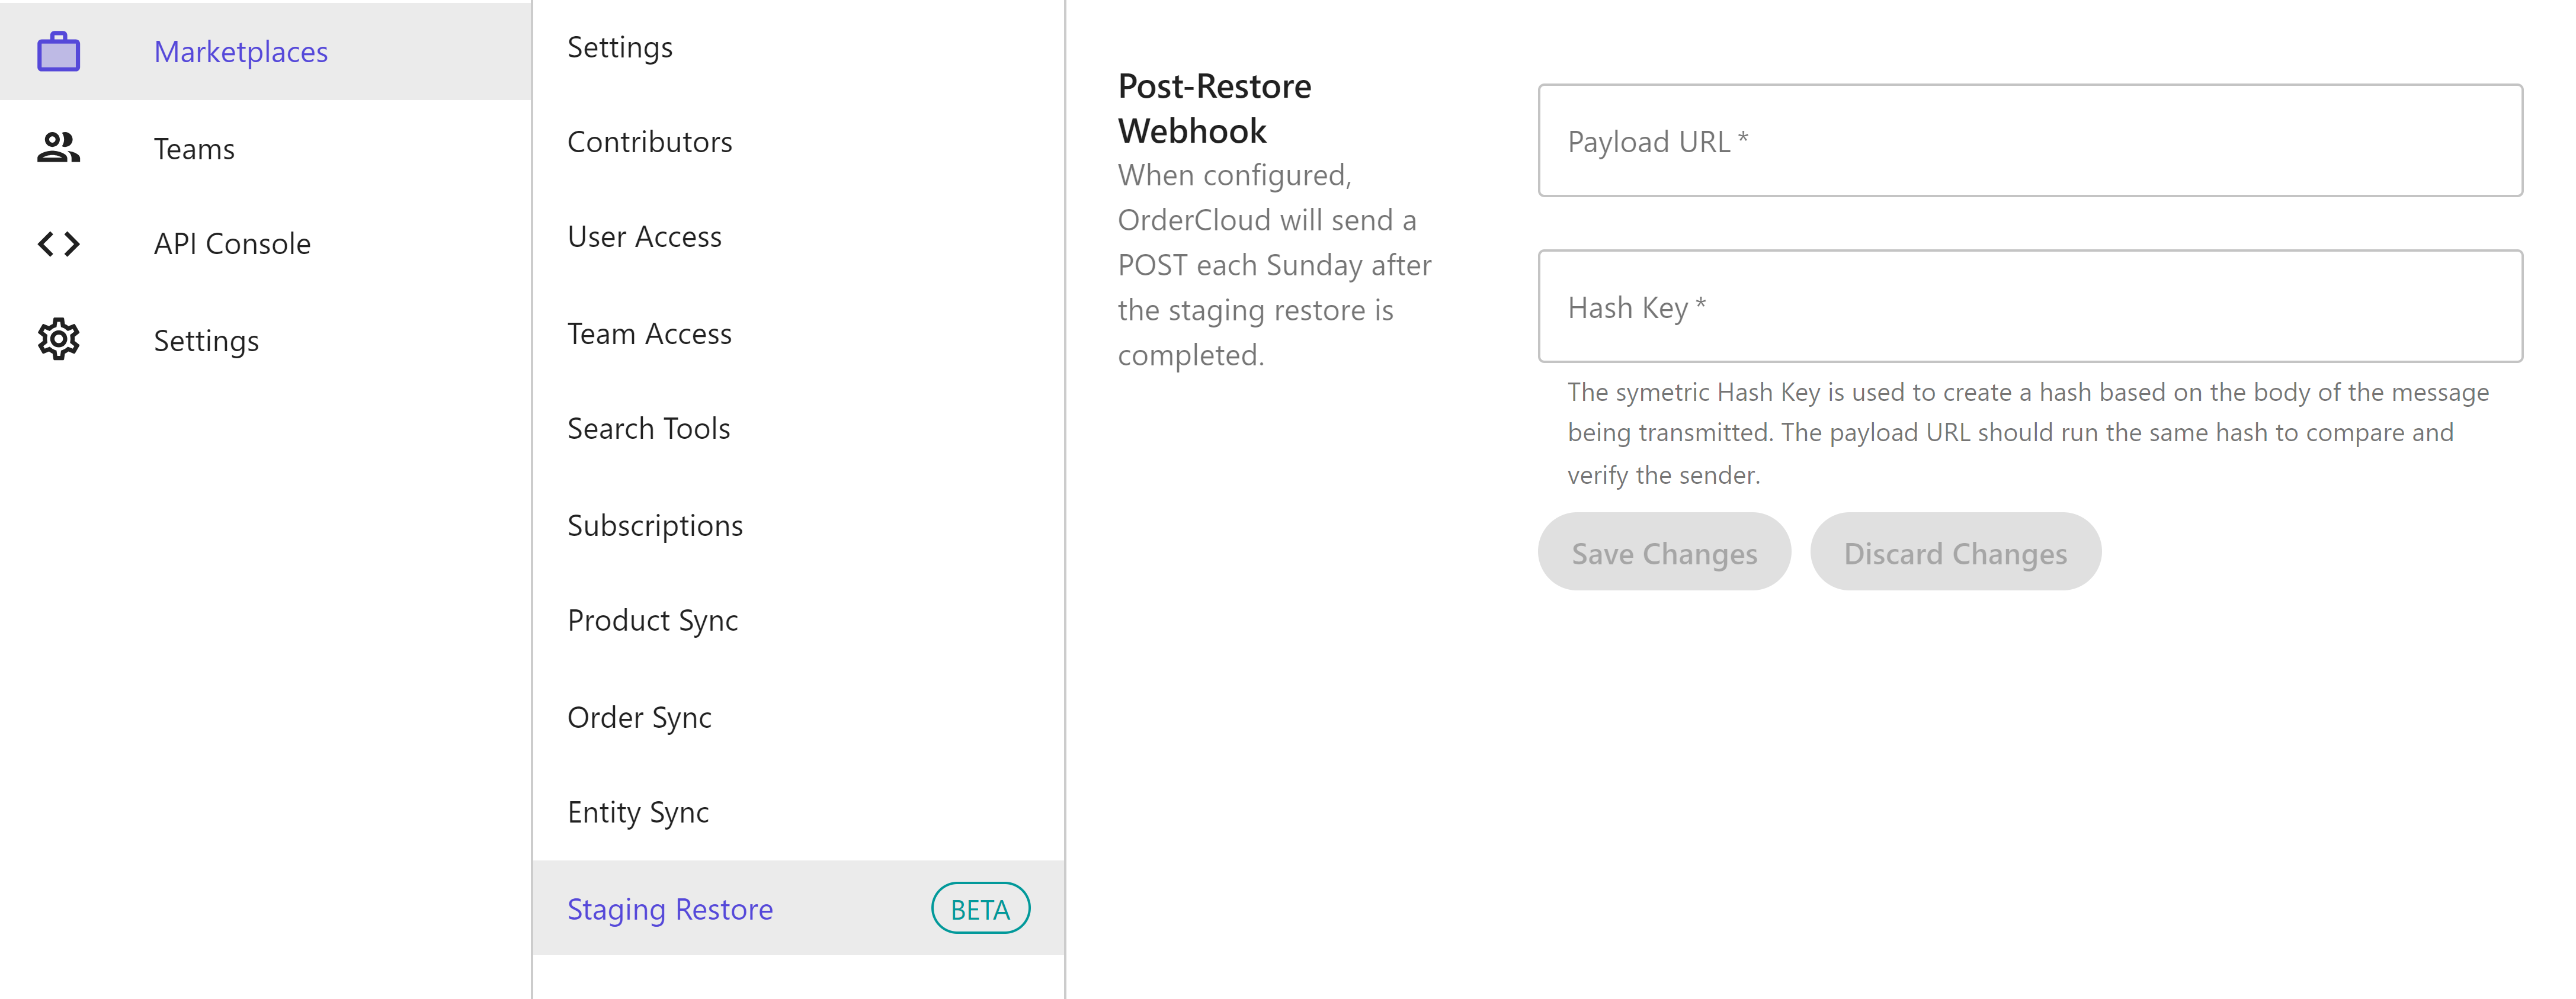Open the User Access page
Image resolution: width=2576 pixels, height=999 pixels.
point(798,237)
